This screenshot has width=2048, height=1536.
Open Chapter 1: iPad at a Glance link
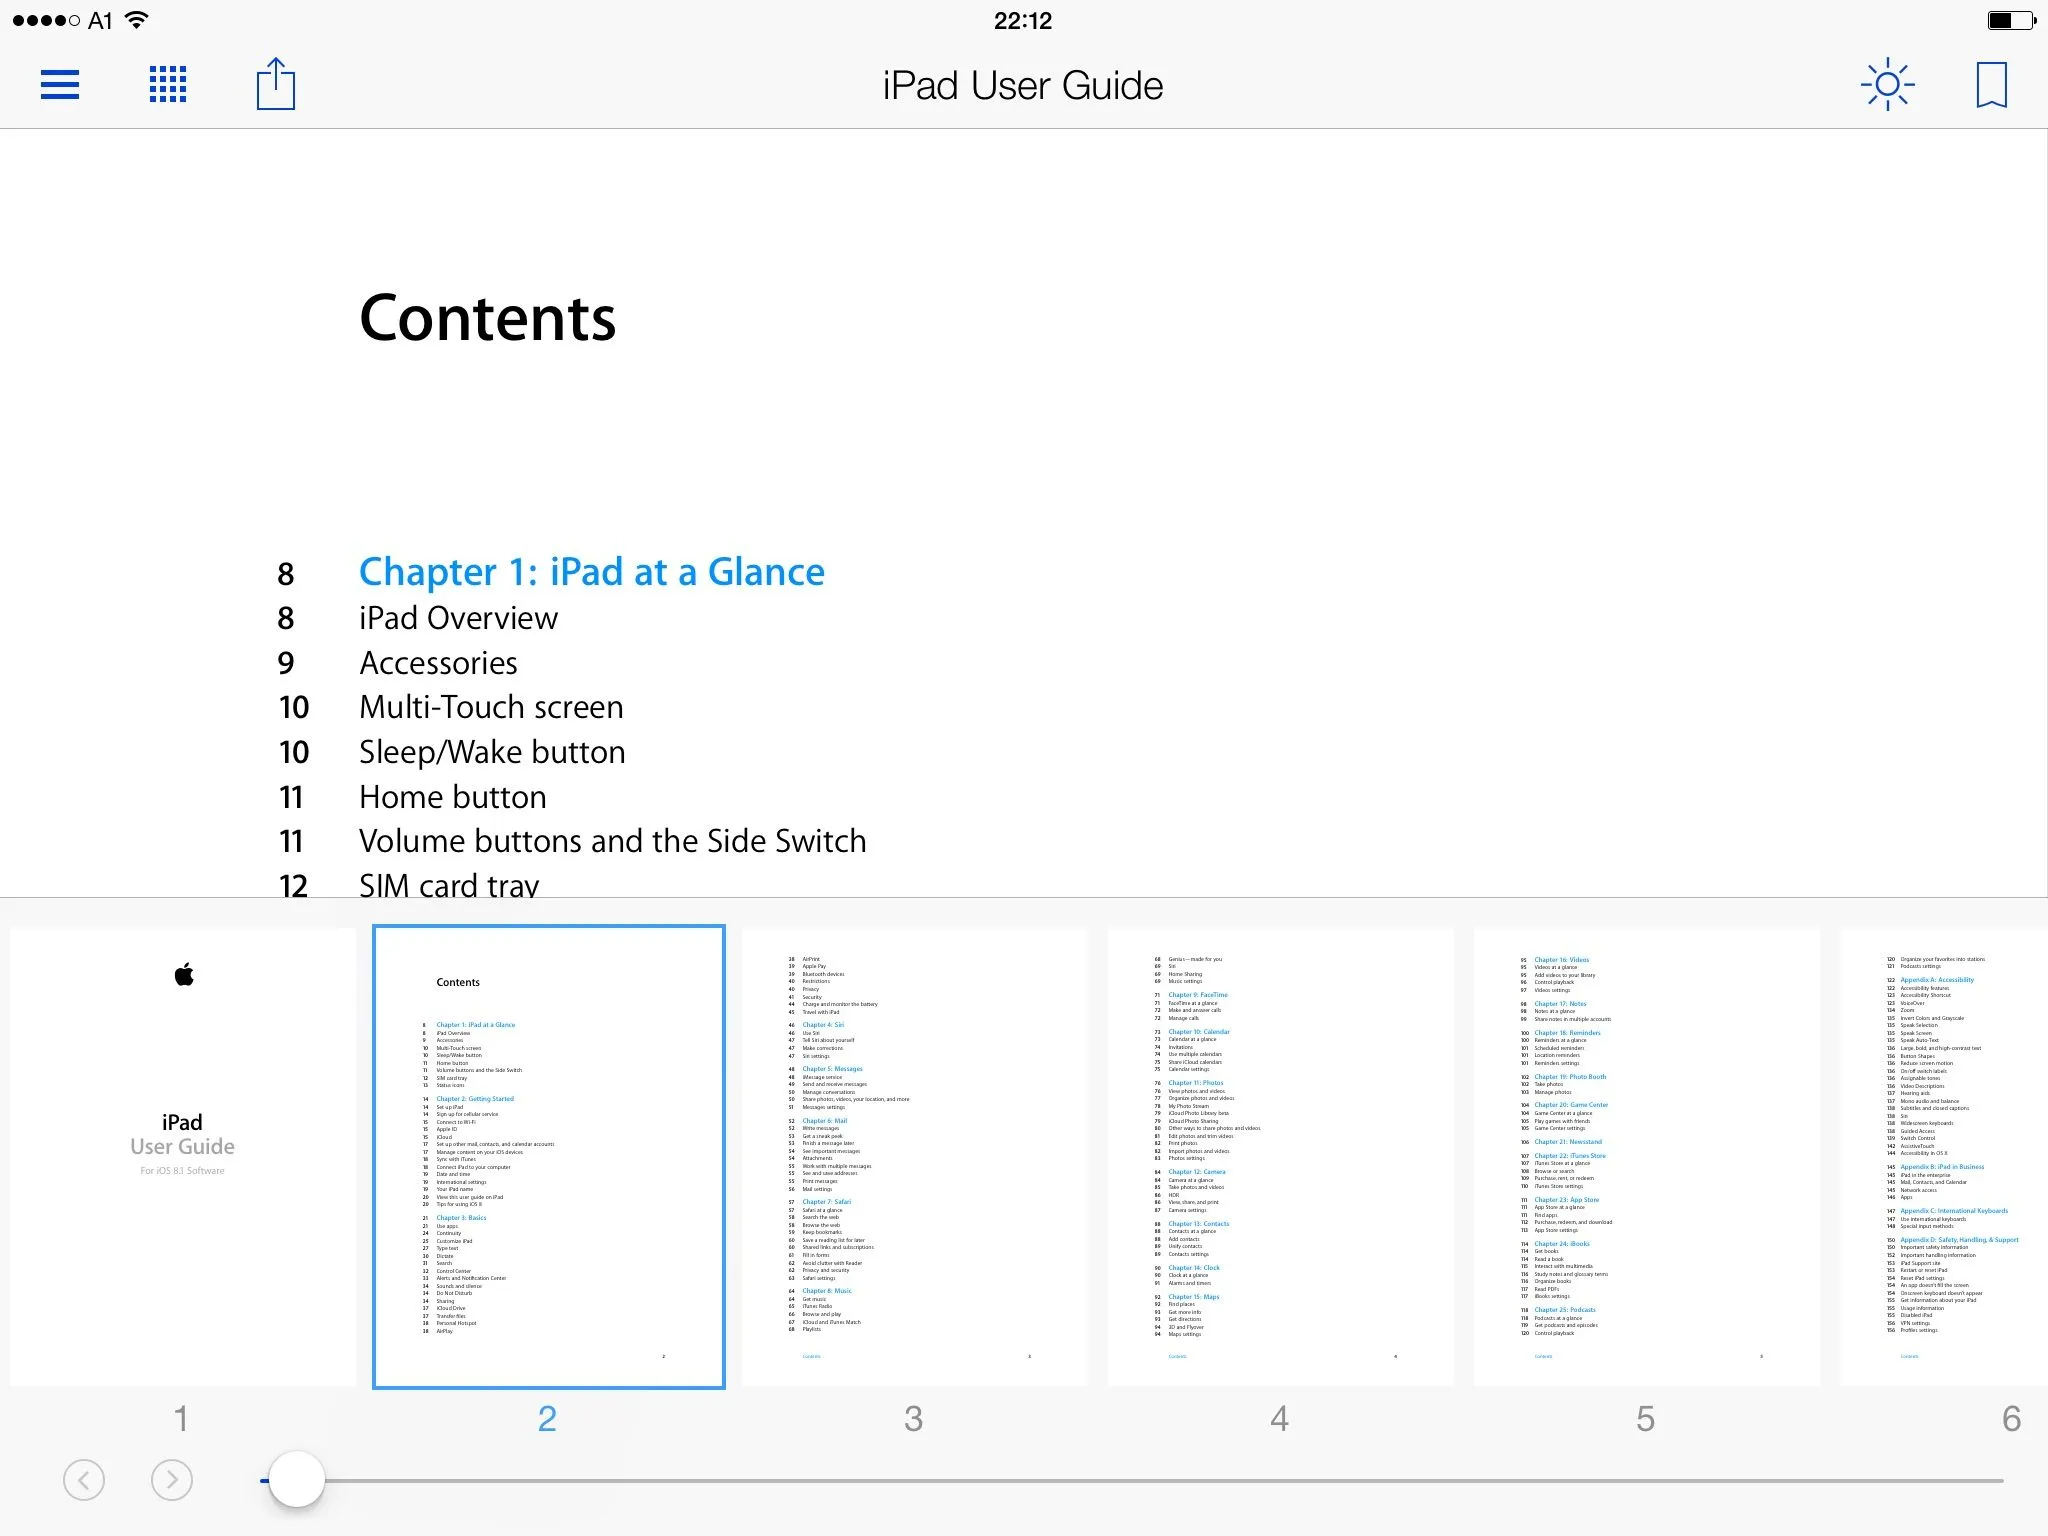[x=591, y=572]
